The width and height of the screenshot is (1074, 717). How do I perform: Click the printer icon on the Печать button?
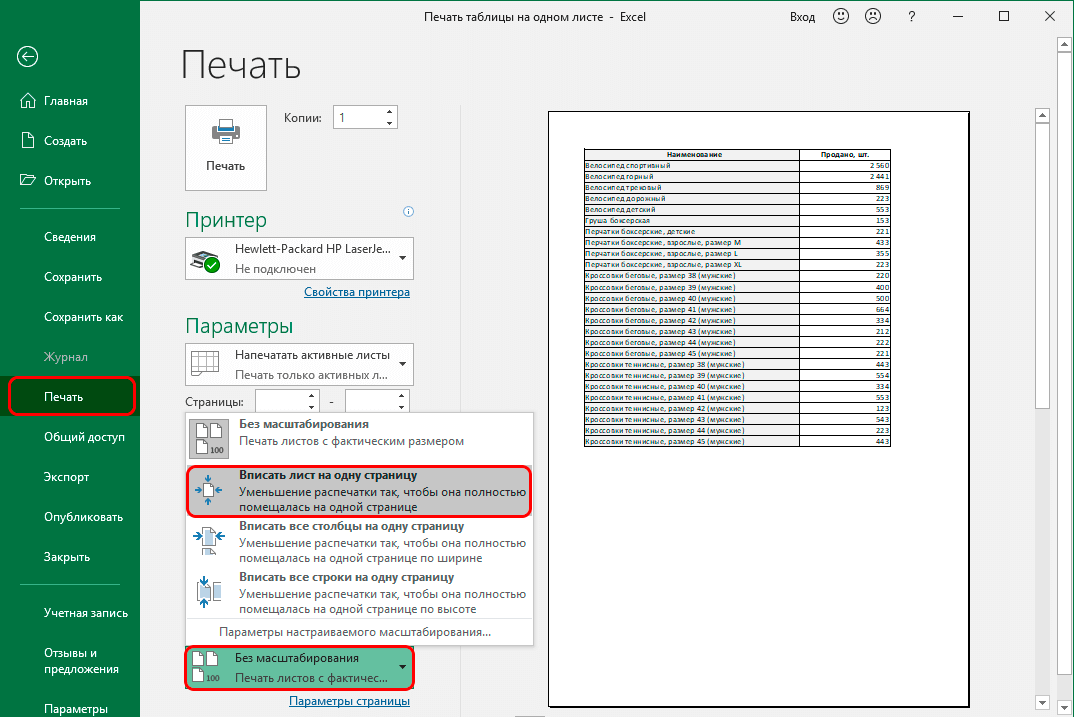click(x=225, y=133)
